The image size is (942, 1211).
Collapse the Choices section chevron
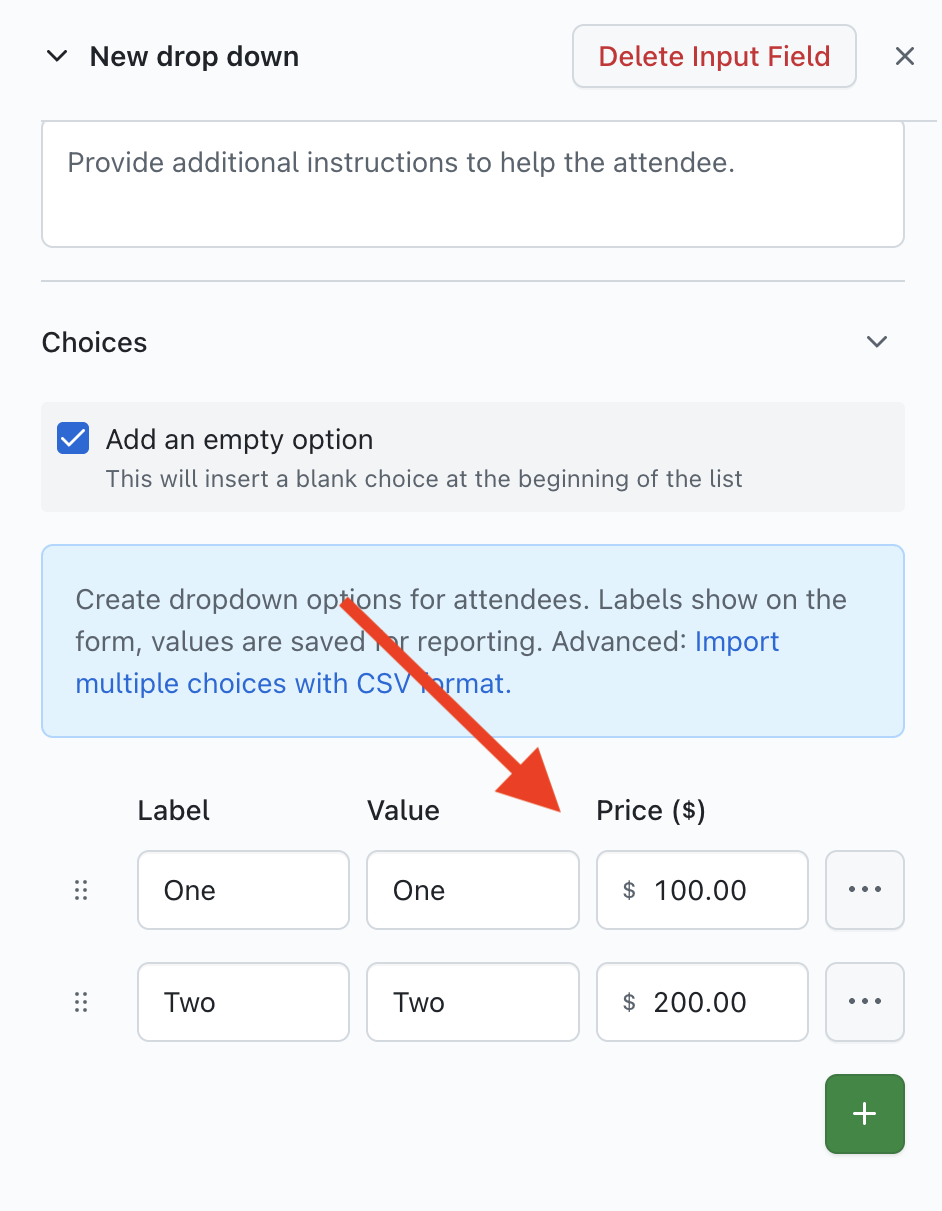tap(877, 342)
